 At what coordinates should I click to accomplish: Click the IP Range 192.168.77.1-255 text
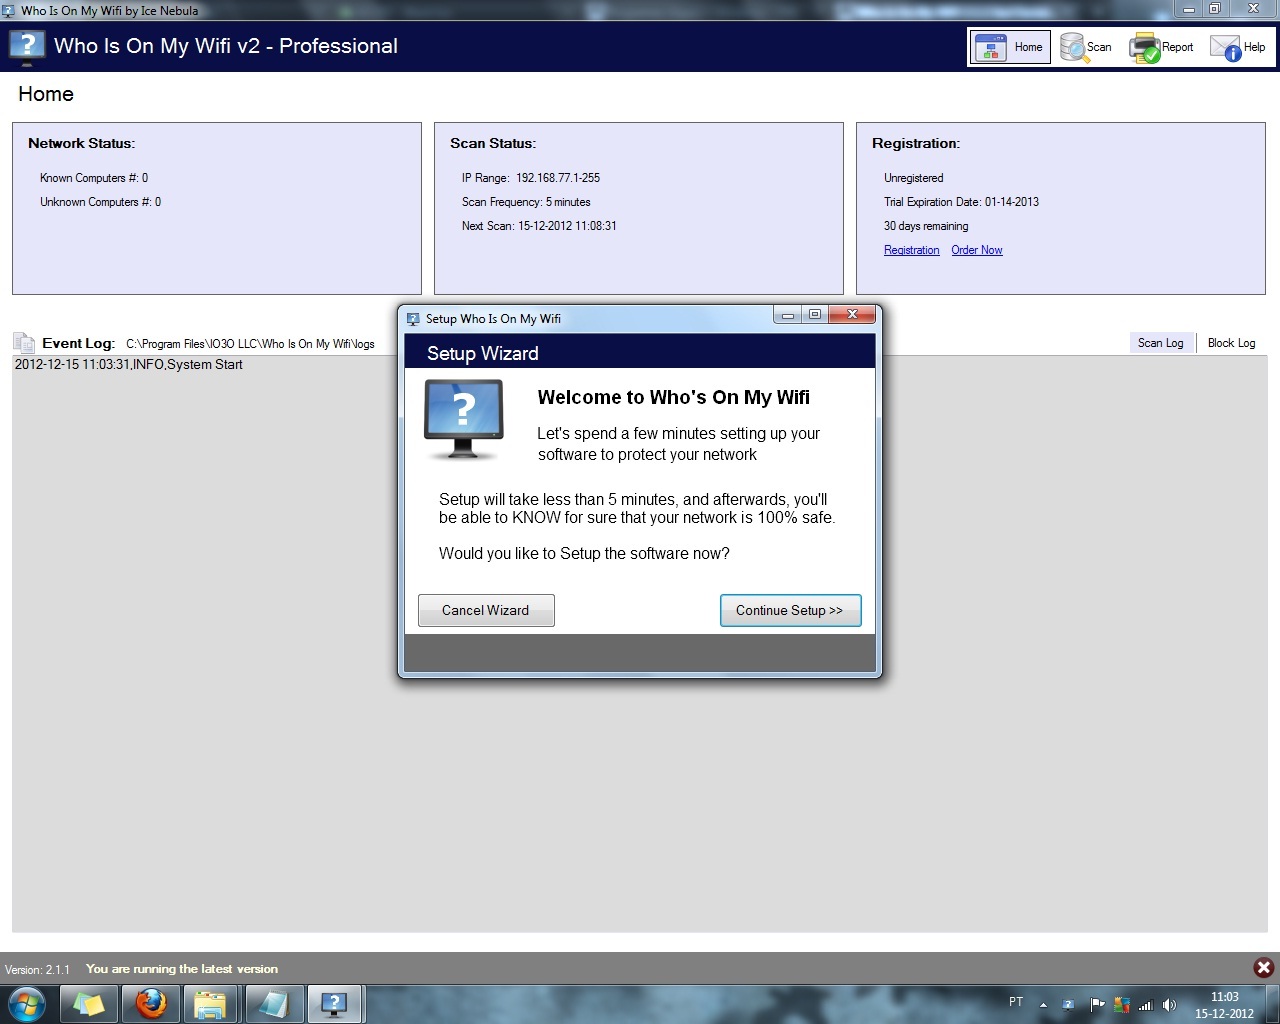tap(531, 178)
